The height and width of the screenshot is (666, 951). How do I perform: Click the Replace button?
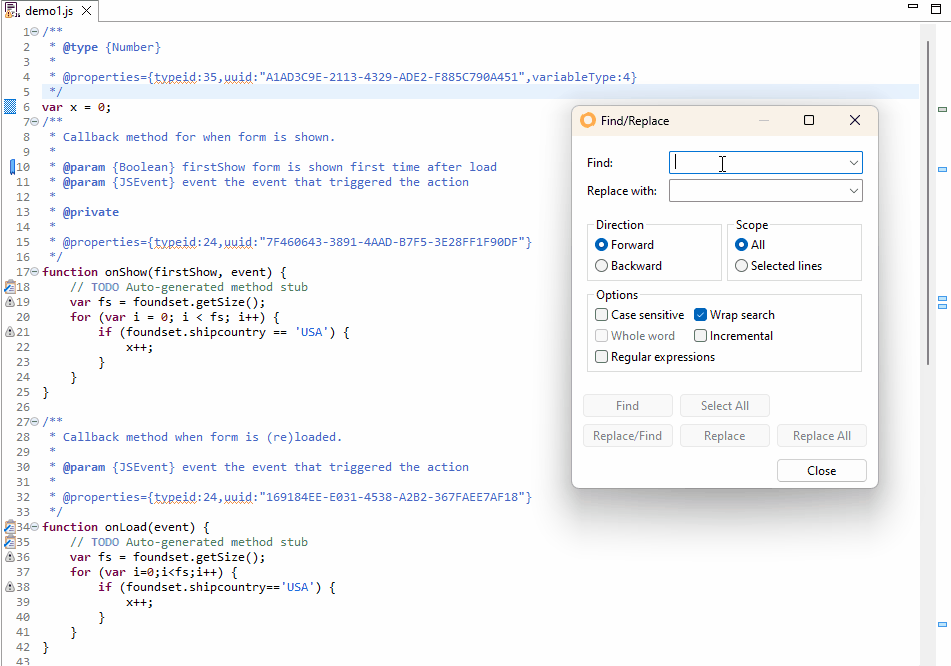725,436
